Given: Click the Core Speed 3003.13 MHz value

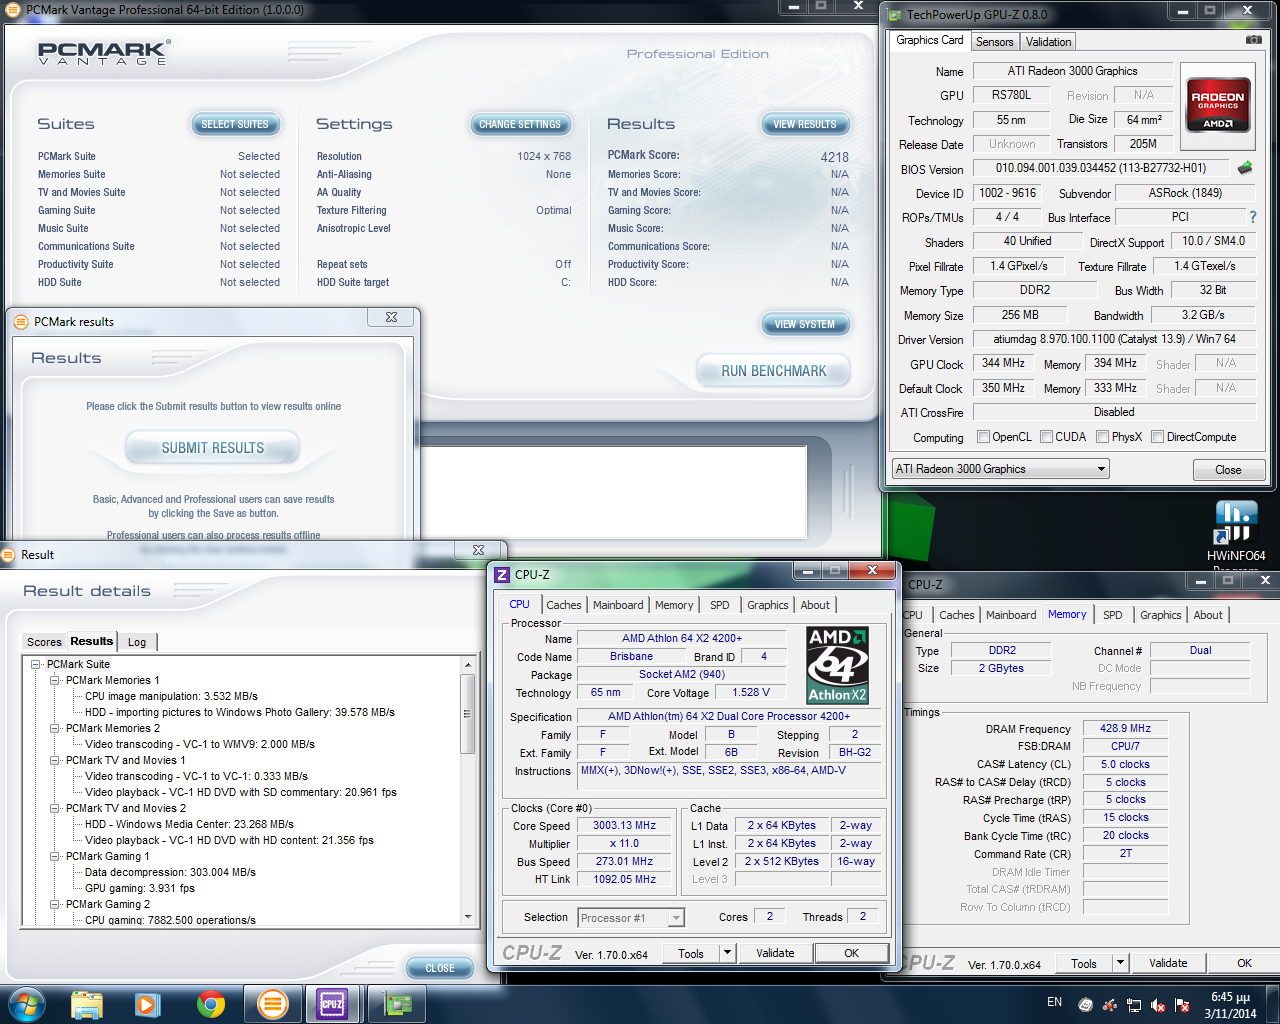Looking at the screenshot, I should [624, 826].
